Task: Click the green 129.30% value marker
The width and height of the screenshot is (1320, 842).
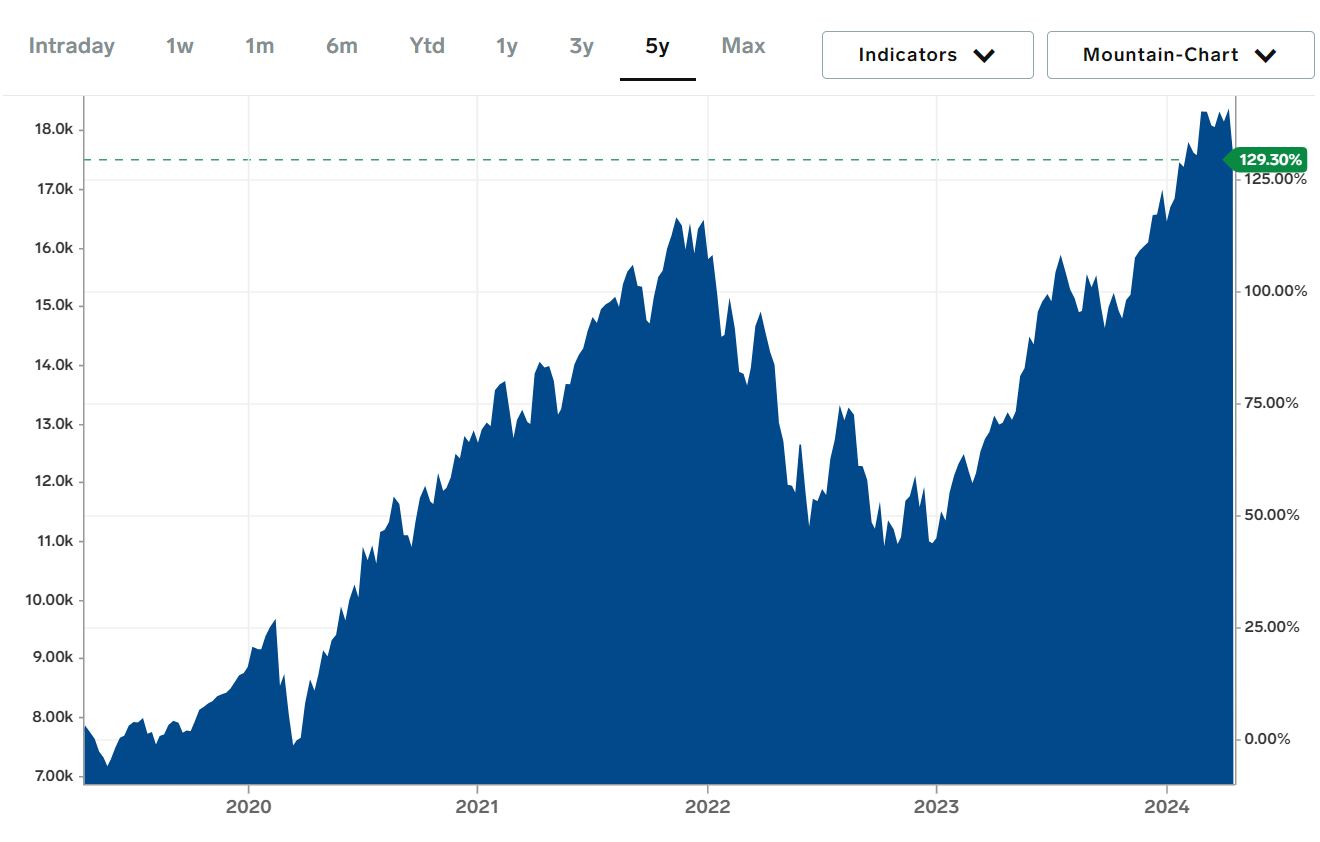Action: tap(1269, 160)
